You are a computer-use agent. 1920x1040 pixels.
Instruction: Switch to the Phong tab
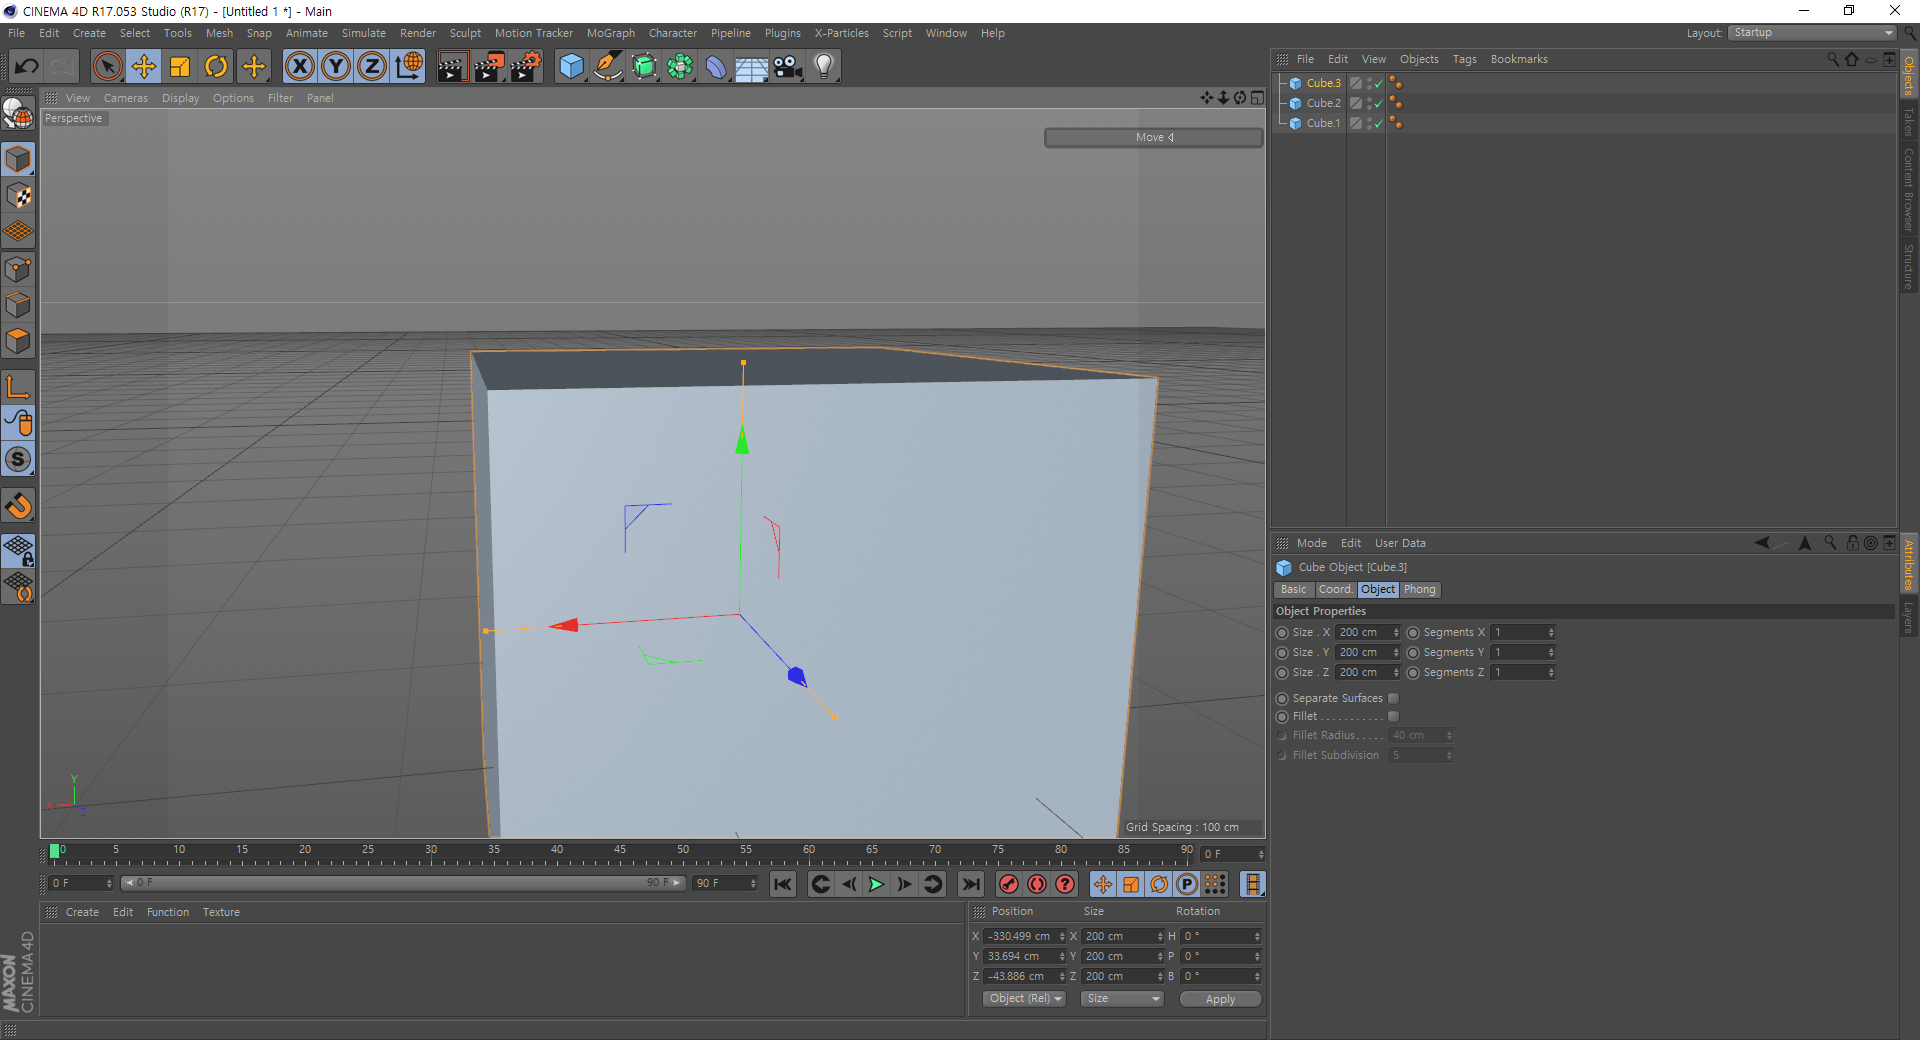point(1419,590)
